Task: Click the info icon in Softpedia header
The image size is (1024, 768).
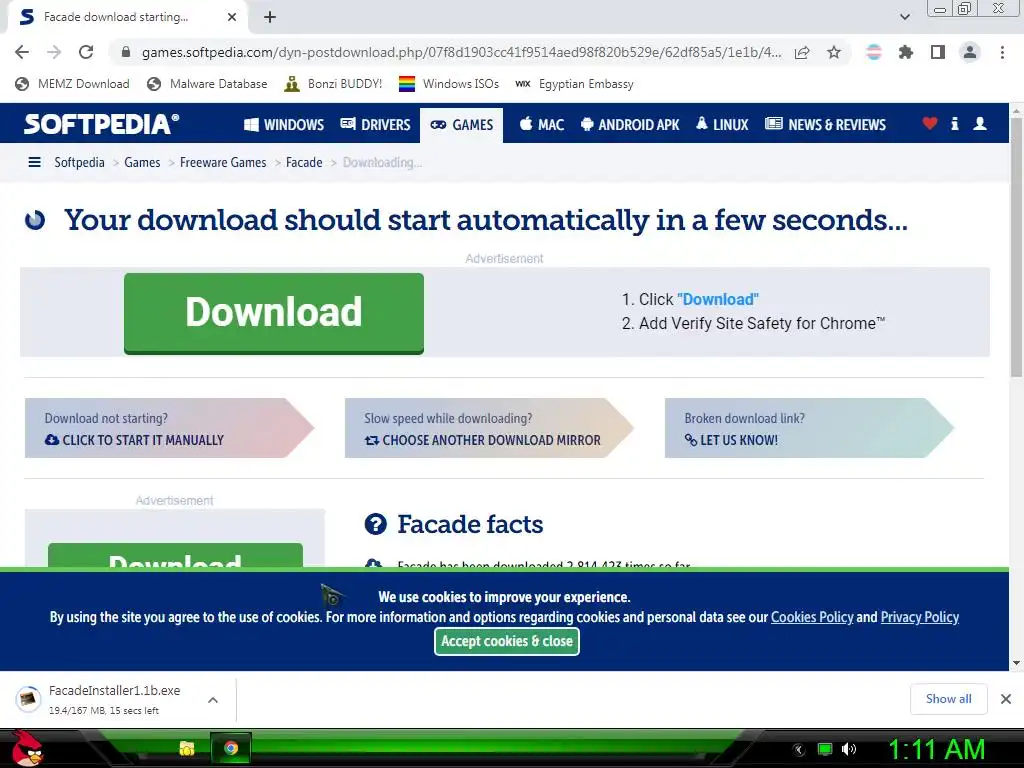Action: (x=955, y=123)
